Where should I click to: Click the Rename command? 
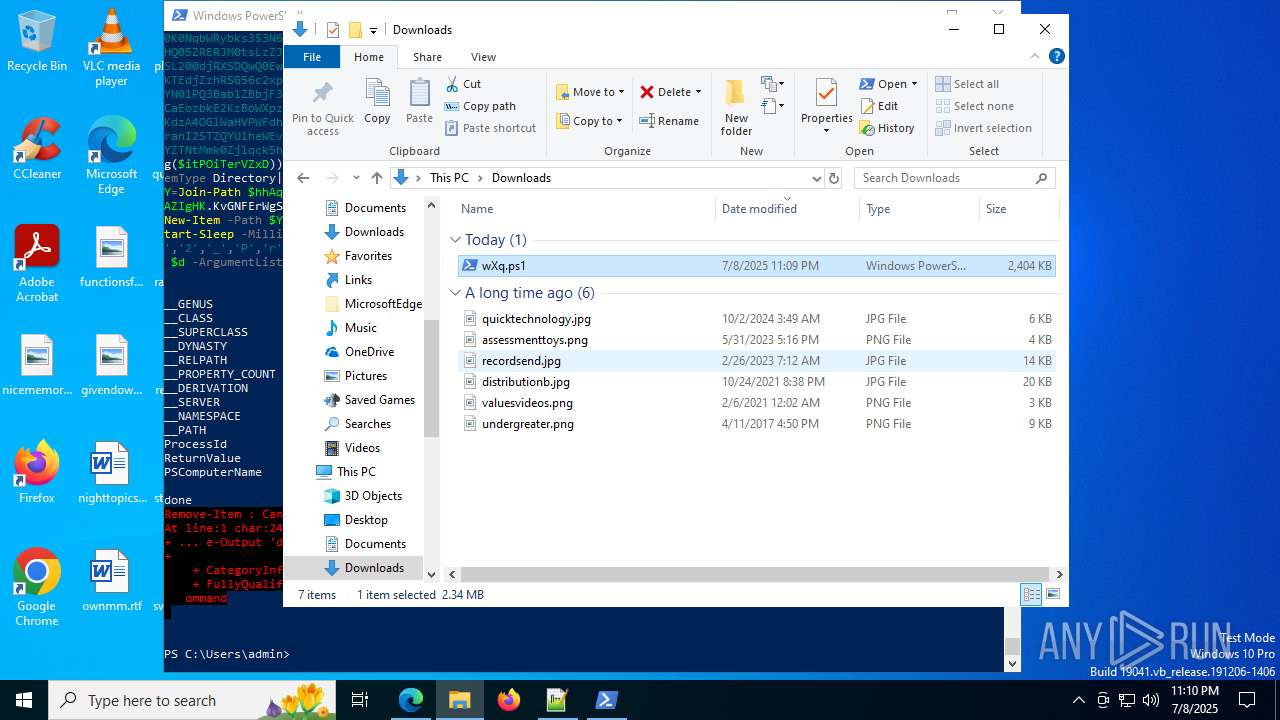coord(669,121)
